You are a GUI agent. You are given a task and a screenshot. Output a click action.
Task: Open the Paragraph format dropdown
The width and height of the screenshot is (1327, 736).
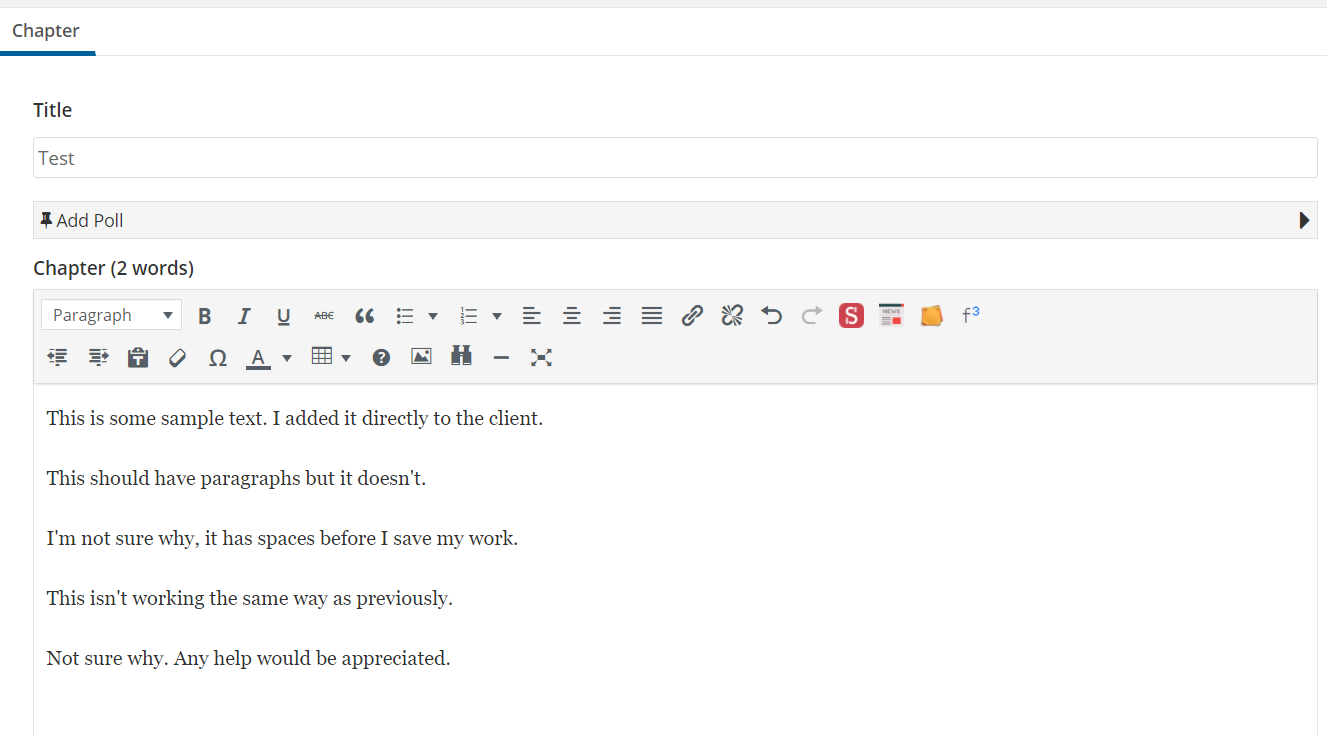click(111, 315)
